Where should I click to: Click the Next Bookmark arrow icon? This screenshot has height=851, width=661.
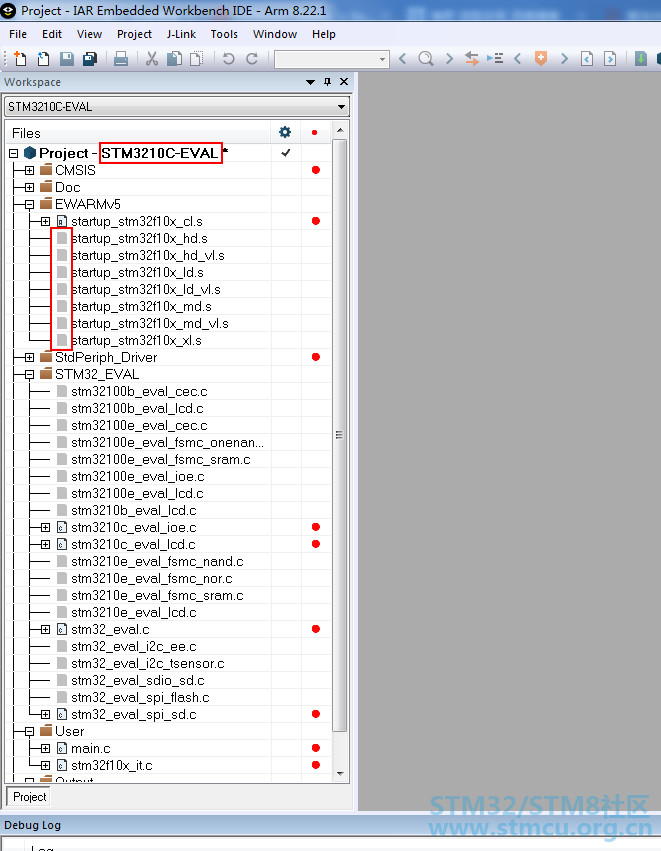pyautogui.click(x=564, y=58)
